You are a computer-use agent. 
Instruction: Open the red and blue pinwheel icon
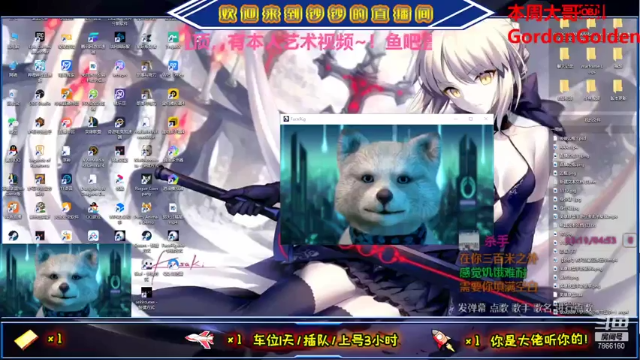(x=120, y=180)
